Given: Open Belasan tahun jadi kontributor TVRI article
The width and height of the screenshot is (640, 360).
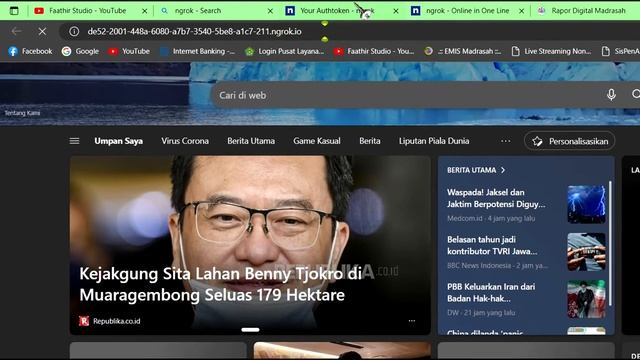Looking at the screenshot, I should 492,245.
